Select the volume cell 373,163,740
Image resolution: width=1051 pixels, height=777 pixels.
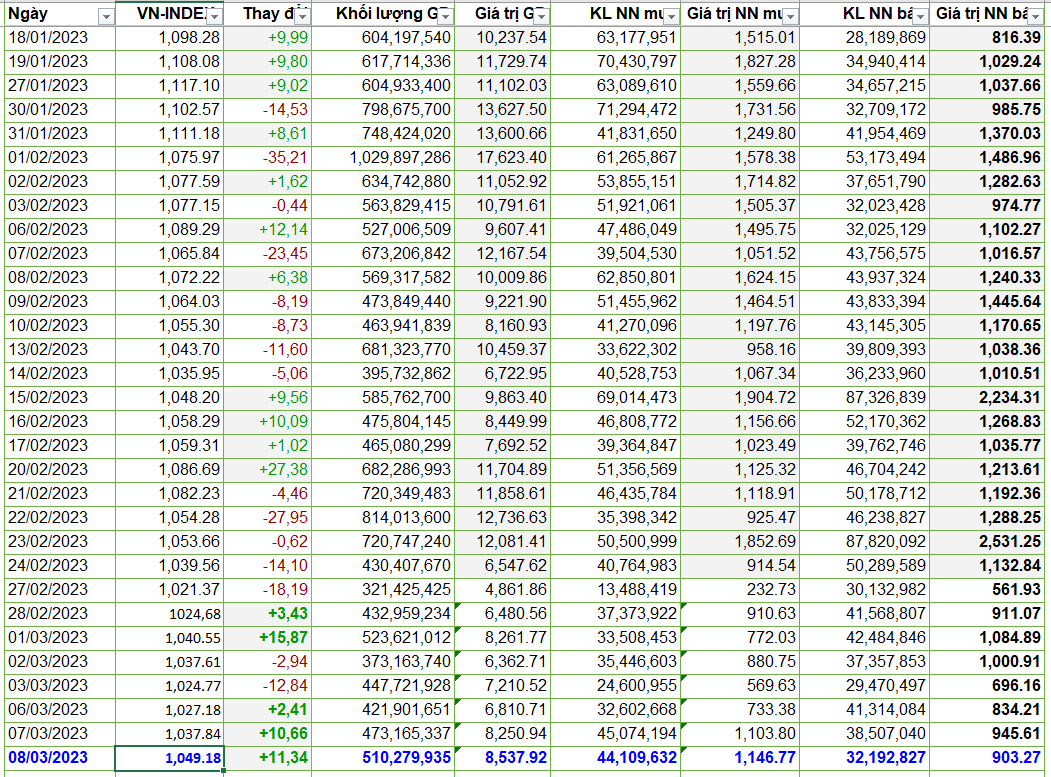[383, 661]
